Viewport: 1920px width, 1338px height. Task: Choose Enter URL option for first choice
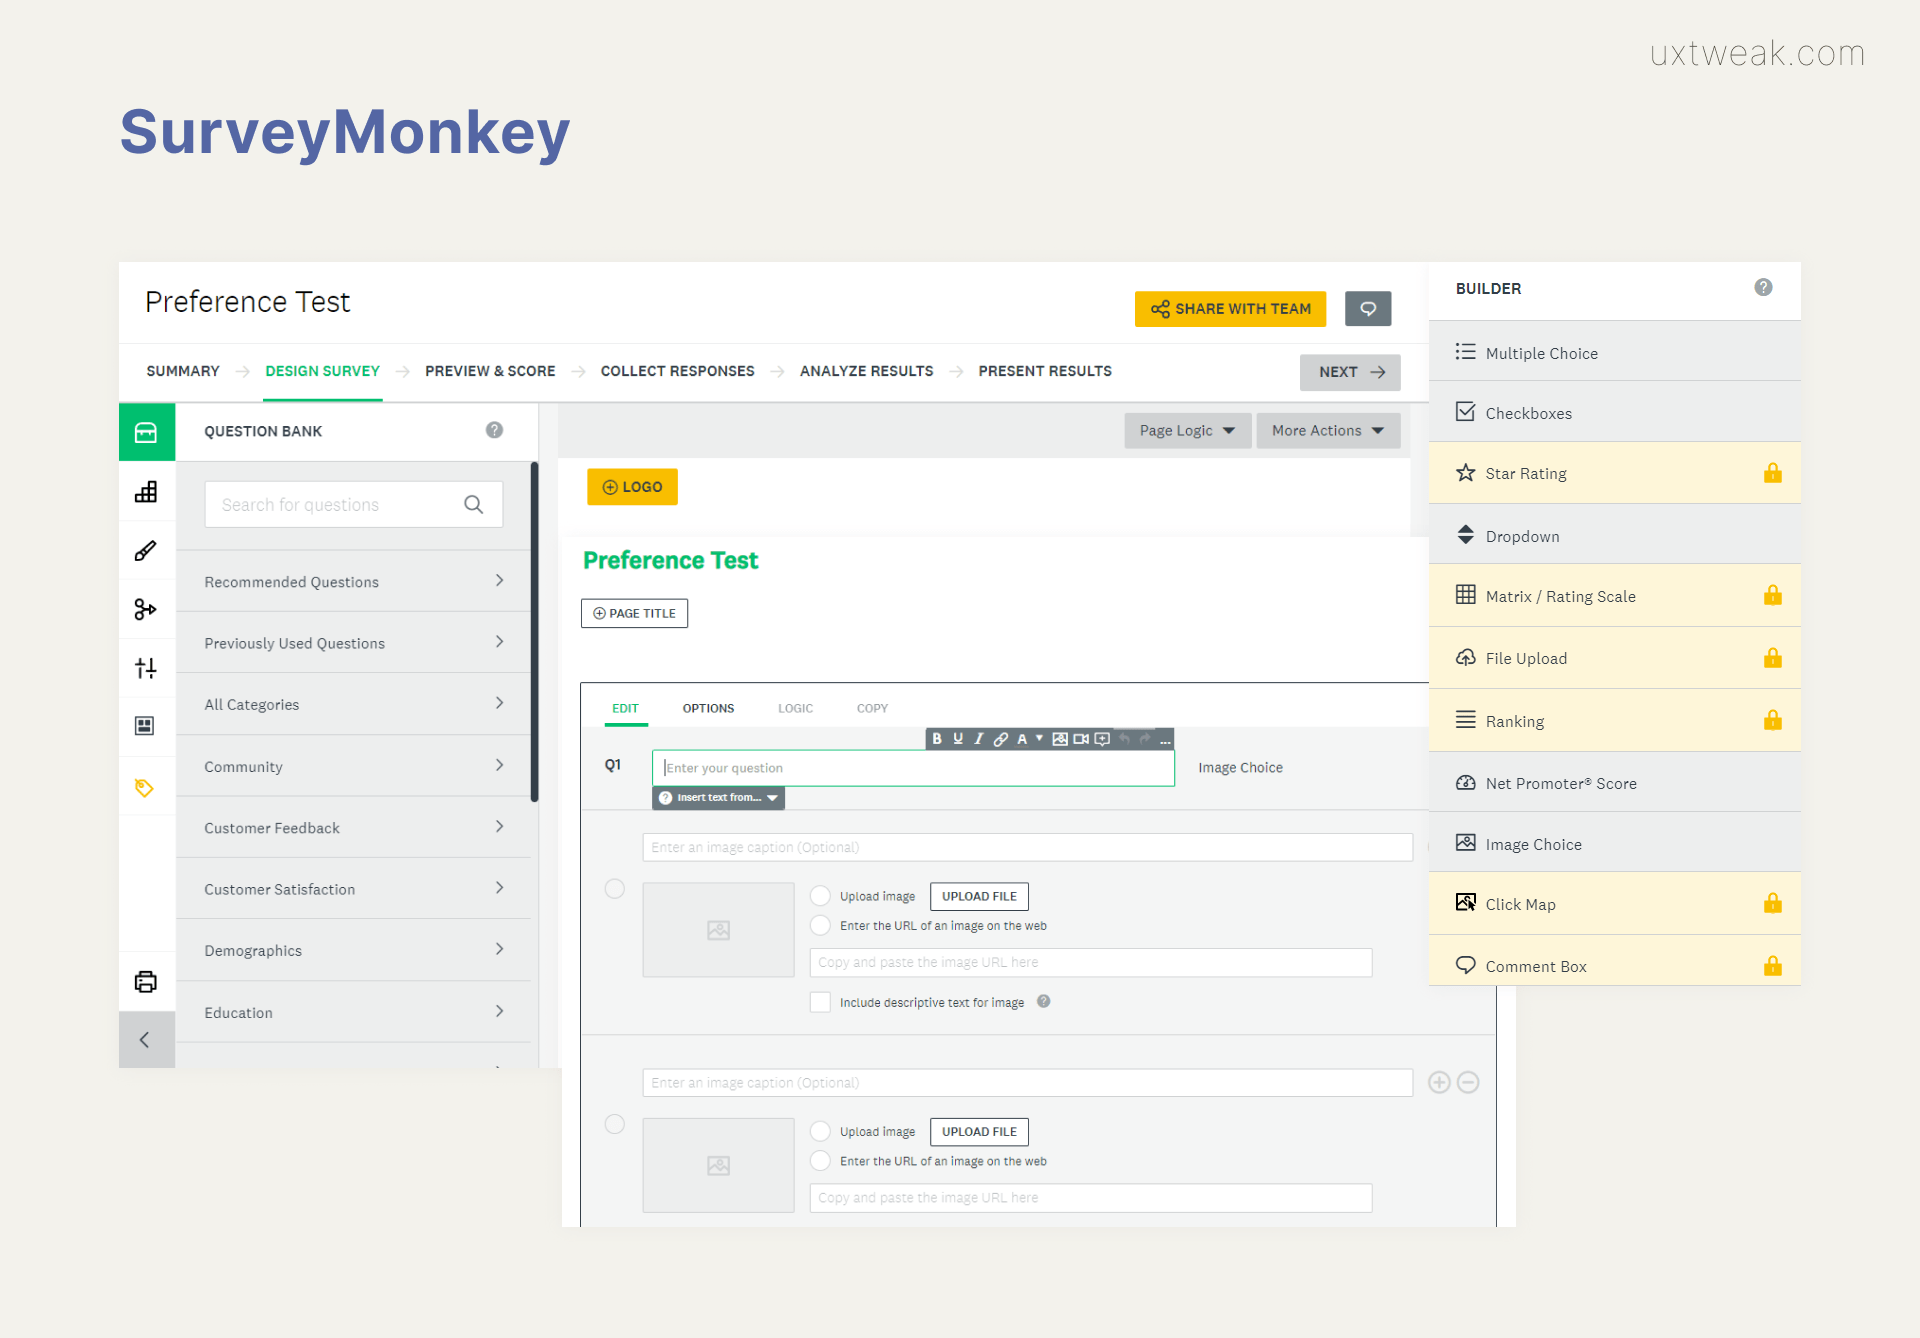point(820,925)
